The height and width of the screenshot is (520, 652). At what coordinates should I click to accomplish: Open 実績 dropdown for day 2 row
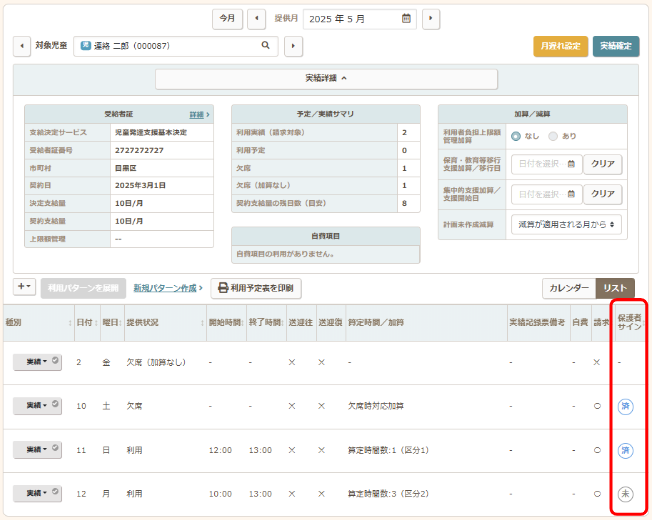(37, 361)
